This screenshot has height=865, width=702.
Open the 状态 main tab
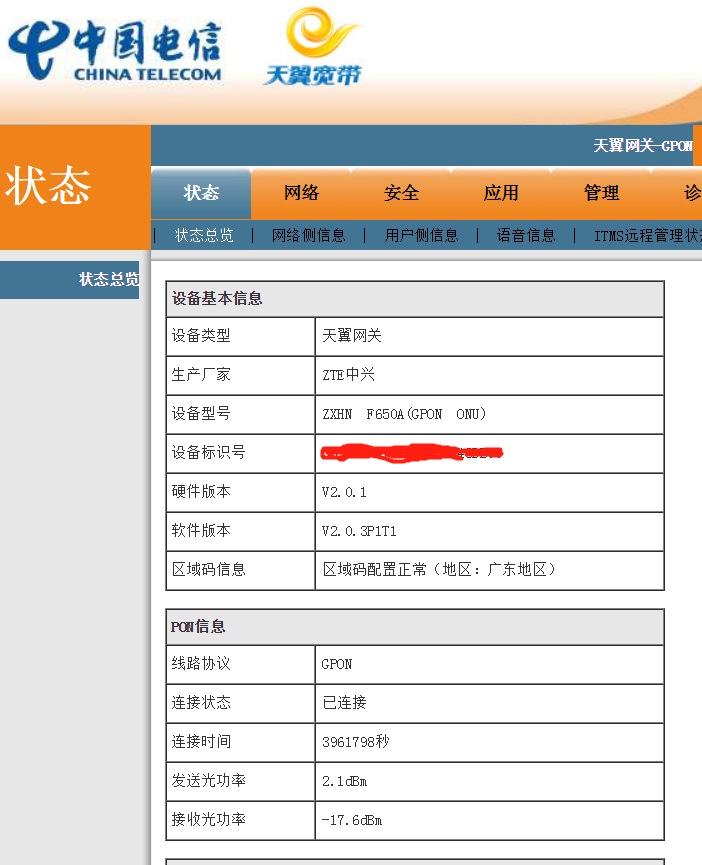201,193
